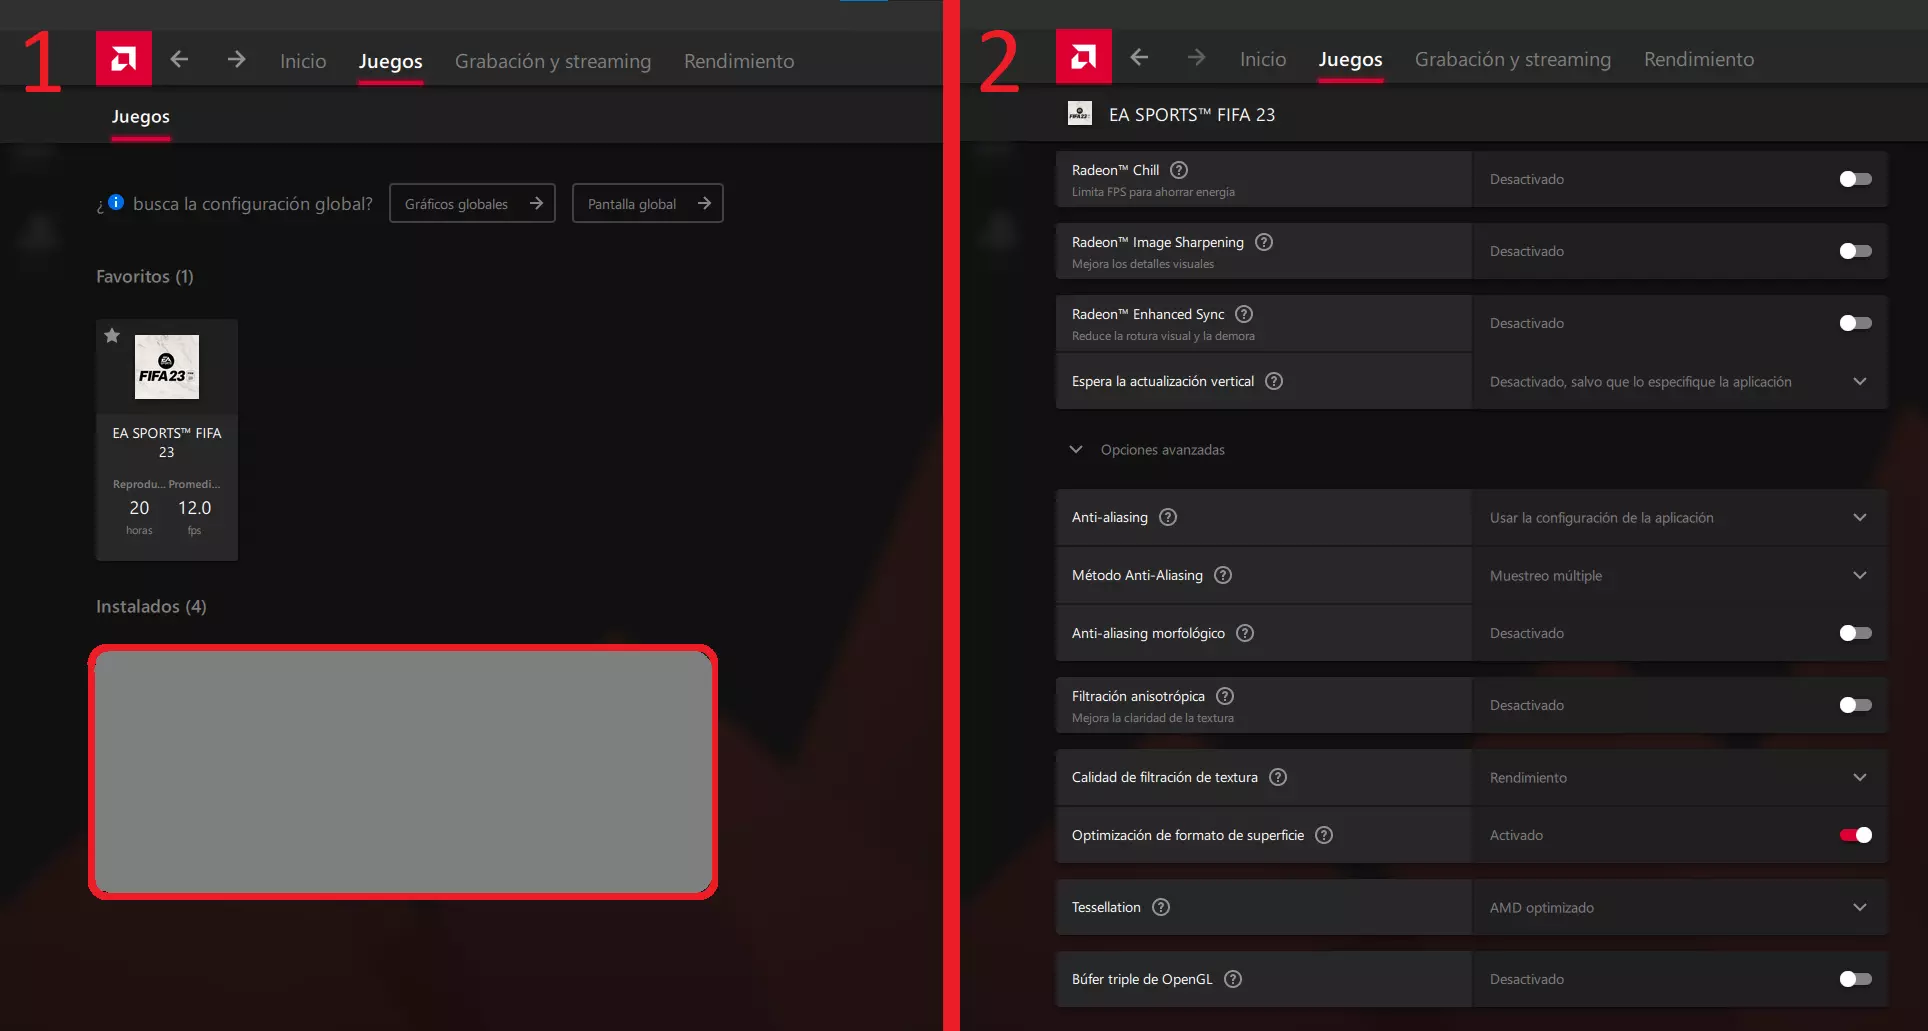Go forward using the arrow on the Juegos list screen
Screen dimensions: 1928x1031
click(236, 60)
